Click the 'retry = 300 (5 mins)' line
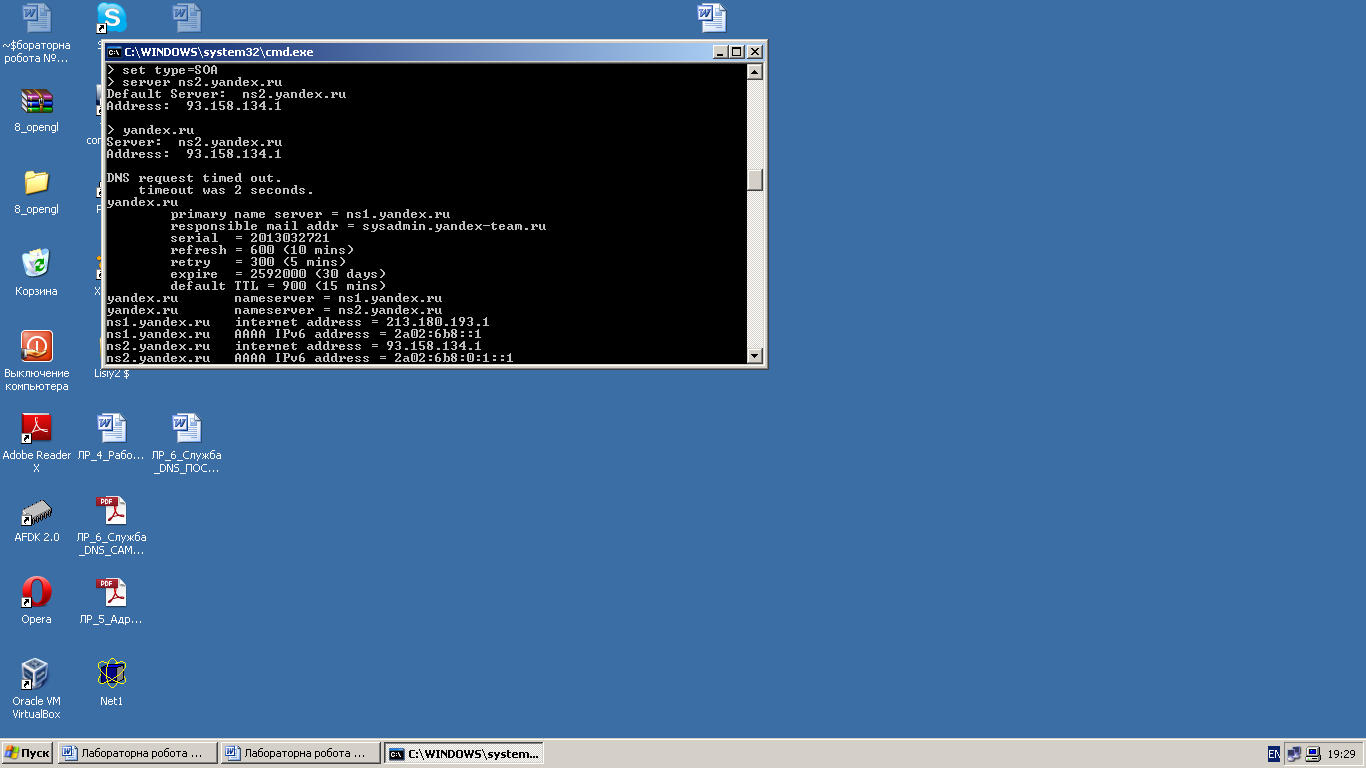The height and width of the screenshot is (768, 1366). [x=258, y=262]
